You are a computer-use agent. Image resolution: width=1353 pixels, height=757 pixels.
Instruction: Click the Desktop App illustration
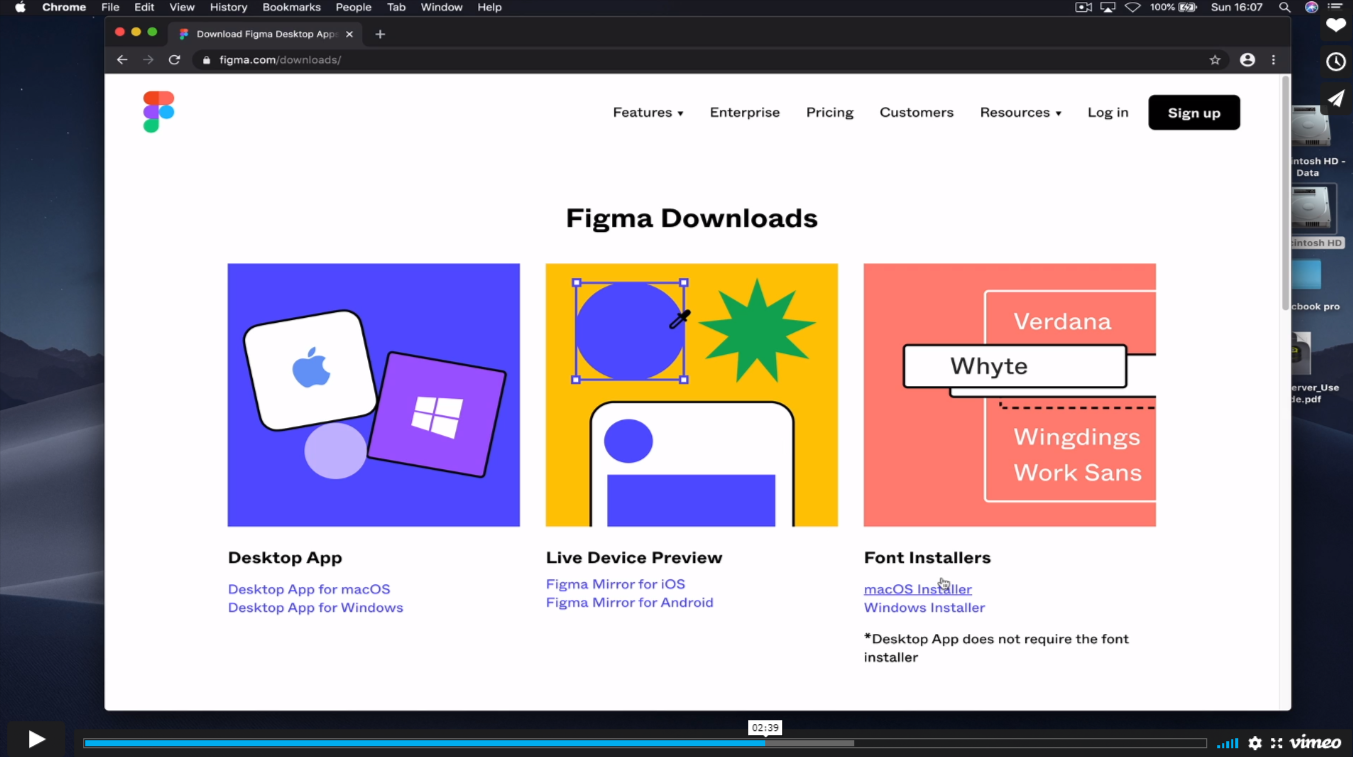point(374,395)
